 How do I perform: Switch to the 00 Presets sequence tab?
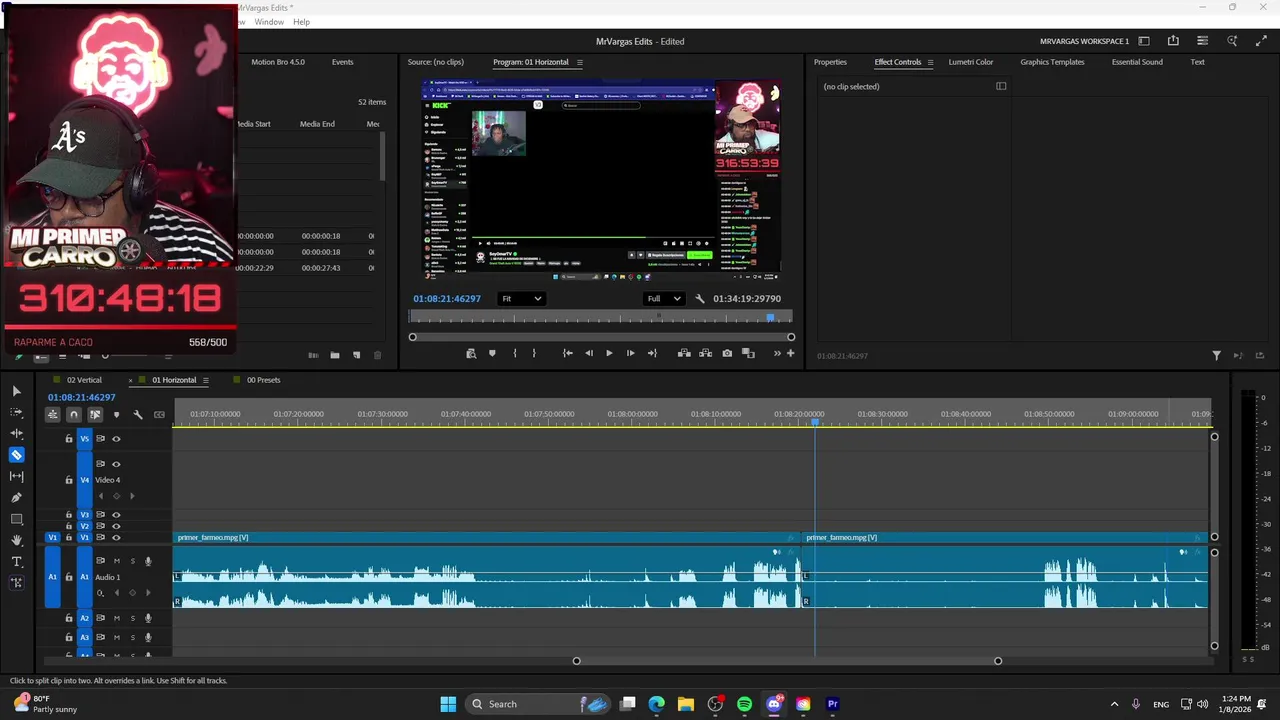pyautogui.click(x=263, y=380)
